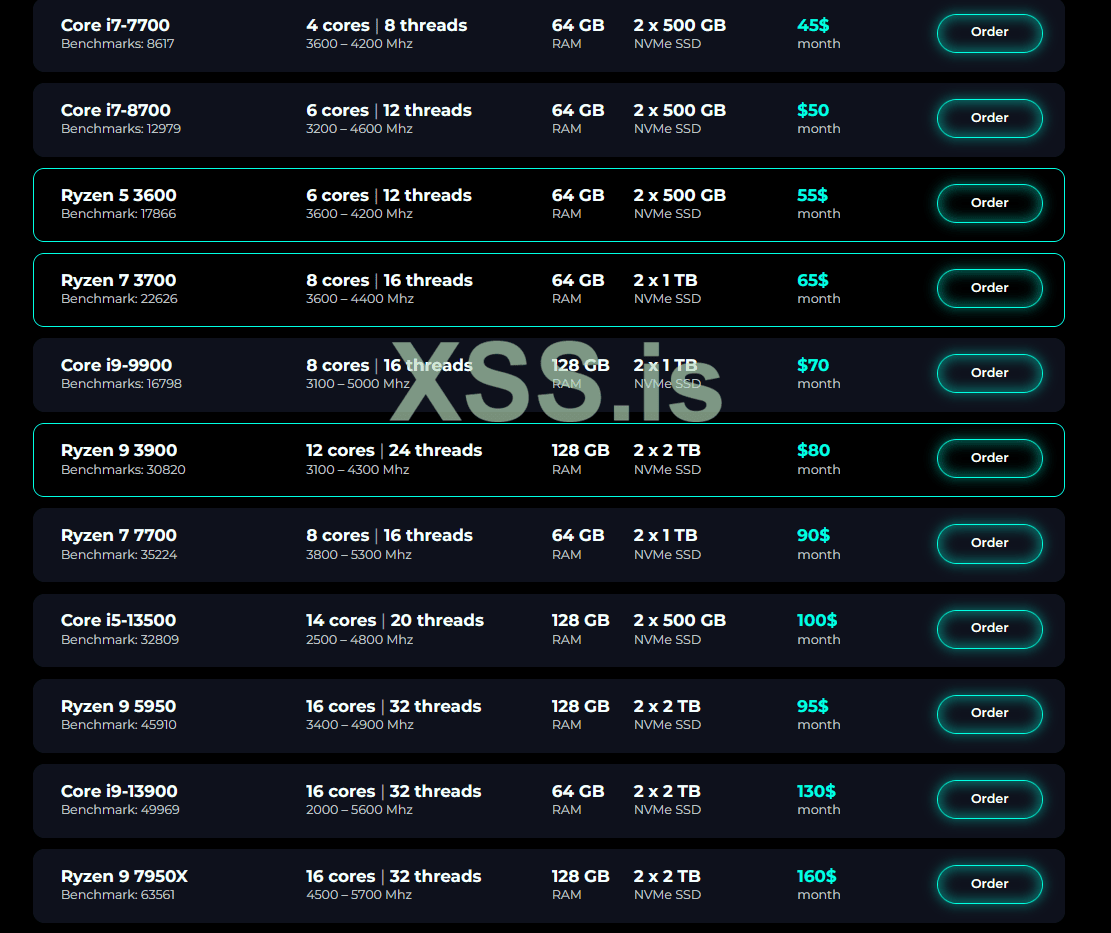Click the 130$ monthly price
The height and width of the screenshot is (933, 1111).
816,791
